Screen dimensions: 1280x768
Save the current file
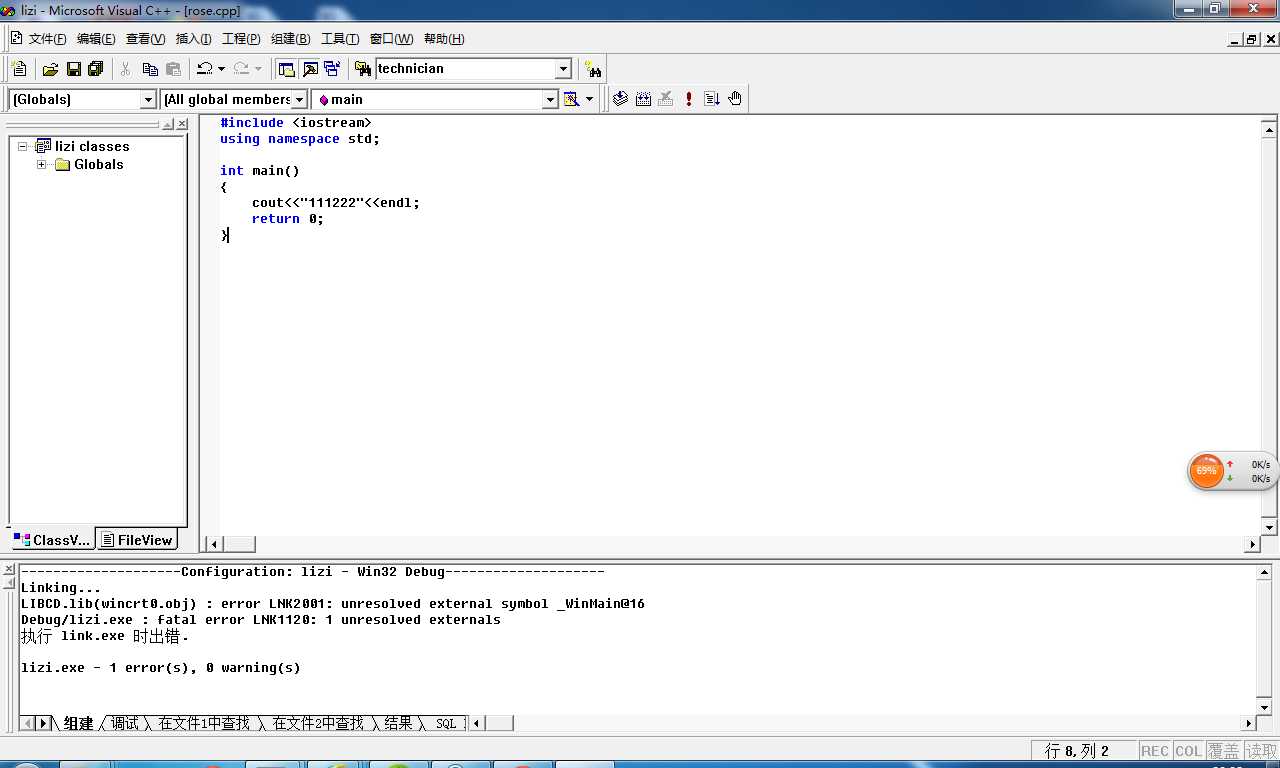tap(73, 69)
